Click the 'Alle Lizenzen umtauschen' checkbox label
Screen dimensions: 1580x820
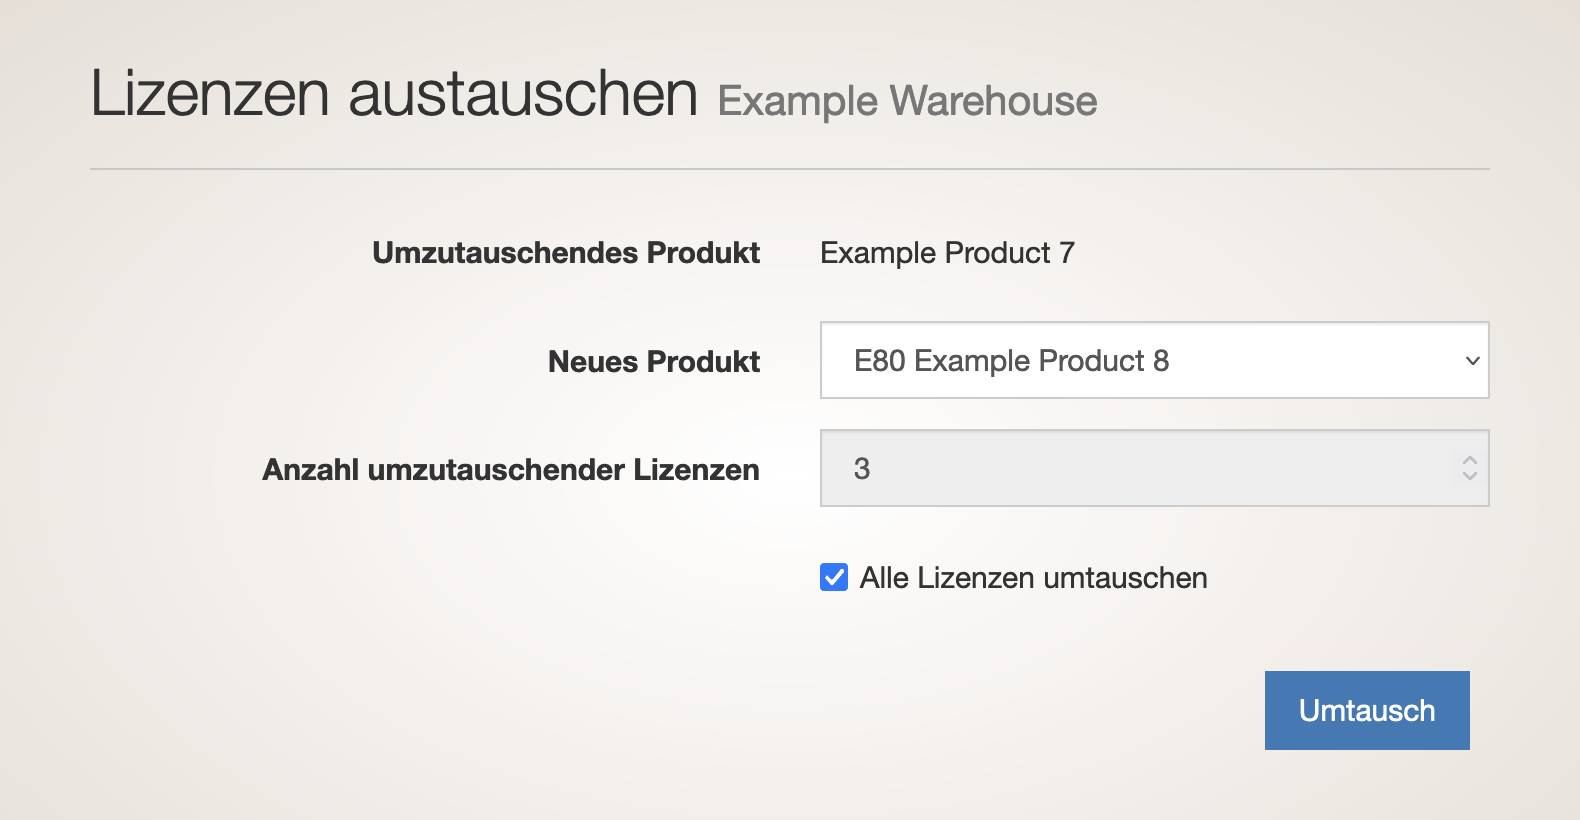click(1033, 578)
